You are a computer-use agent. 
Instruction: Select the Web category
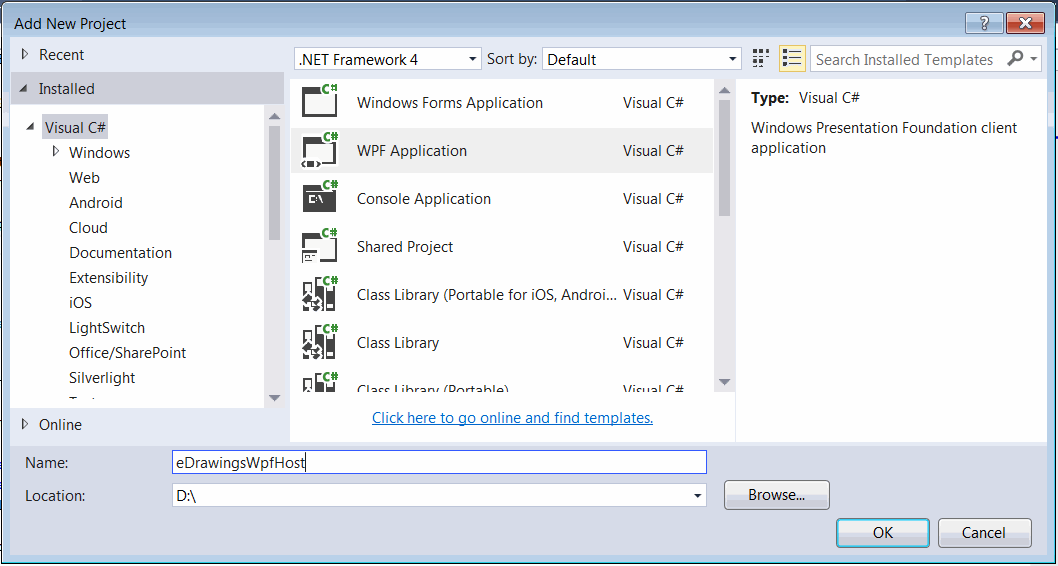[84, 177]
